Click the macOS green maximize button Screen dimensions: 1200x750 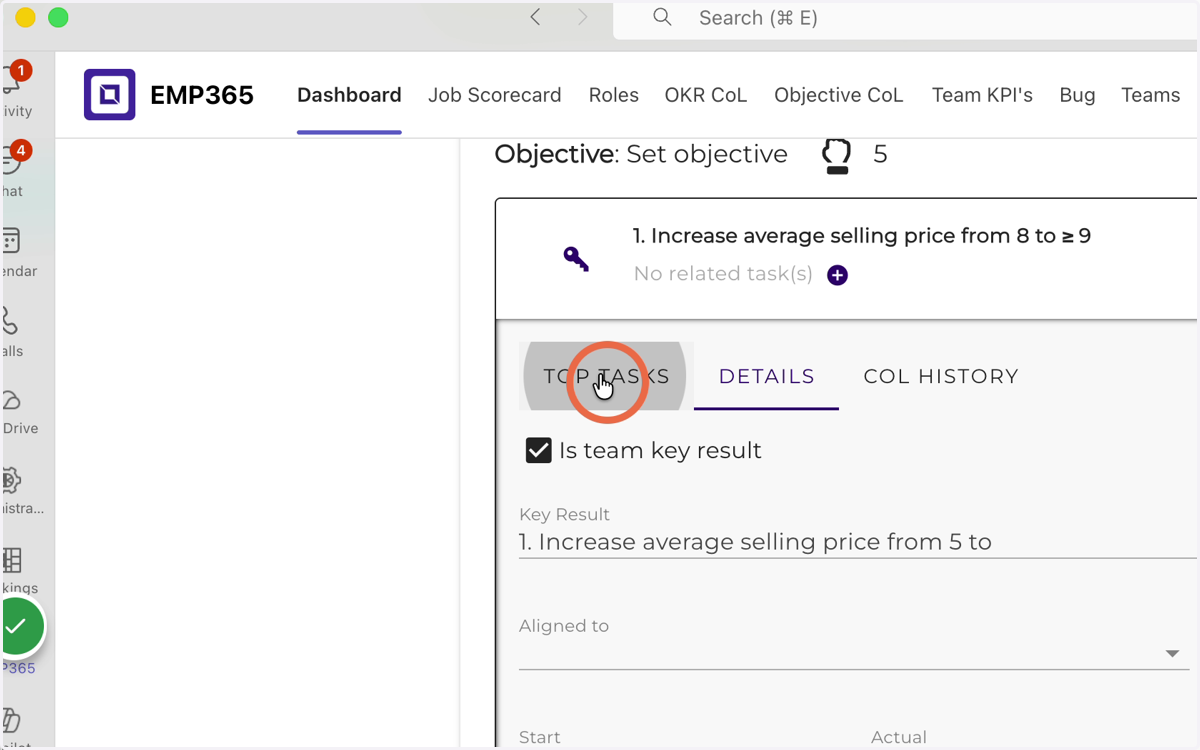pos(58,17)
